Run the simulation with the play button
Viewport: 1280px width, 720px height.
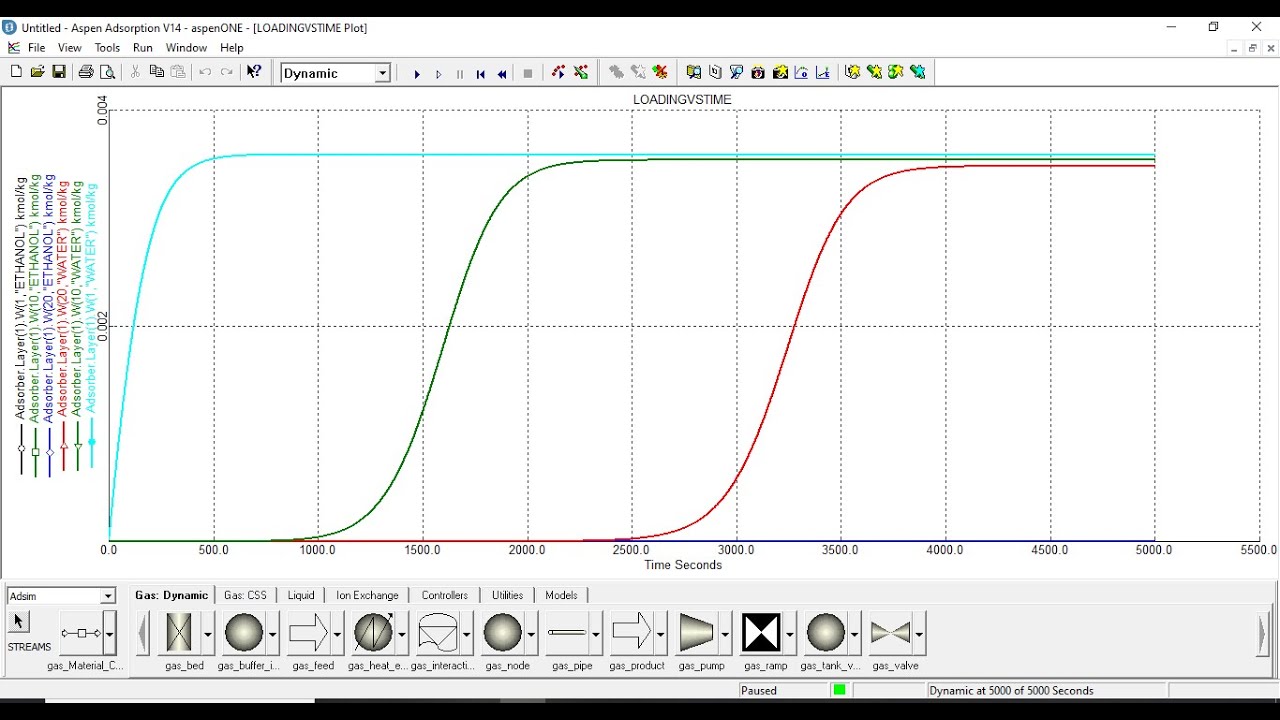(417, 74)
